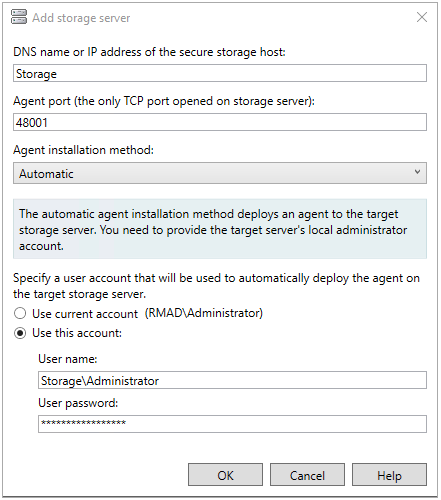Click the Cancel button
This screenshot has width=441, height=500.
307,475
